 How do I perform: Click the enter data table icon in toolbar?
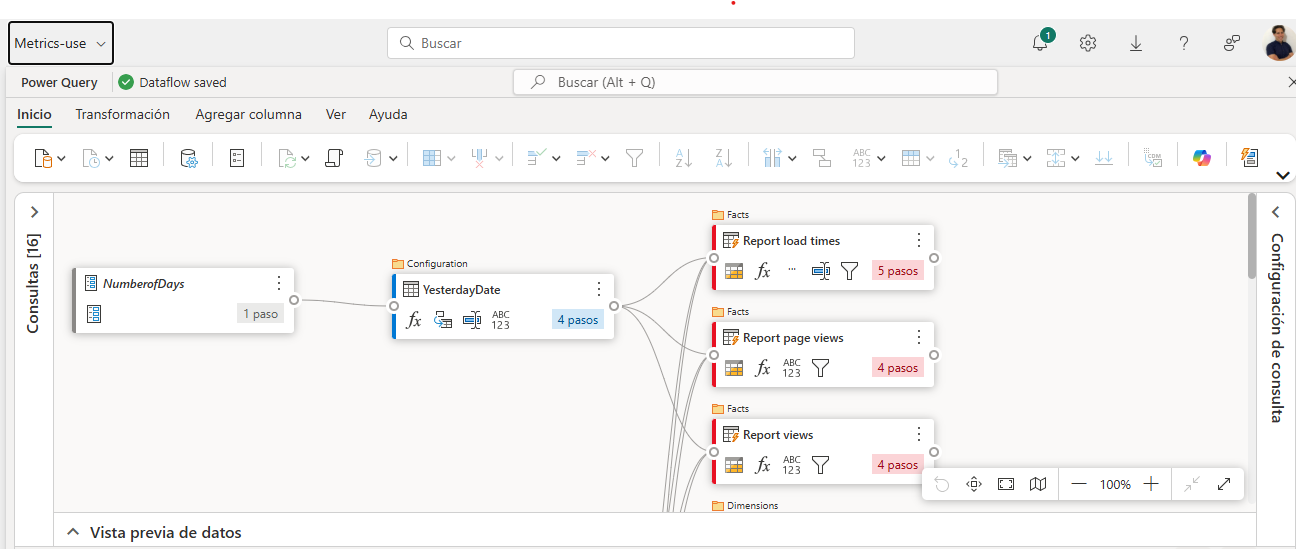(139, 158)
